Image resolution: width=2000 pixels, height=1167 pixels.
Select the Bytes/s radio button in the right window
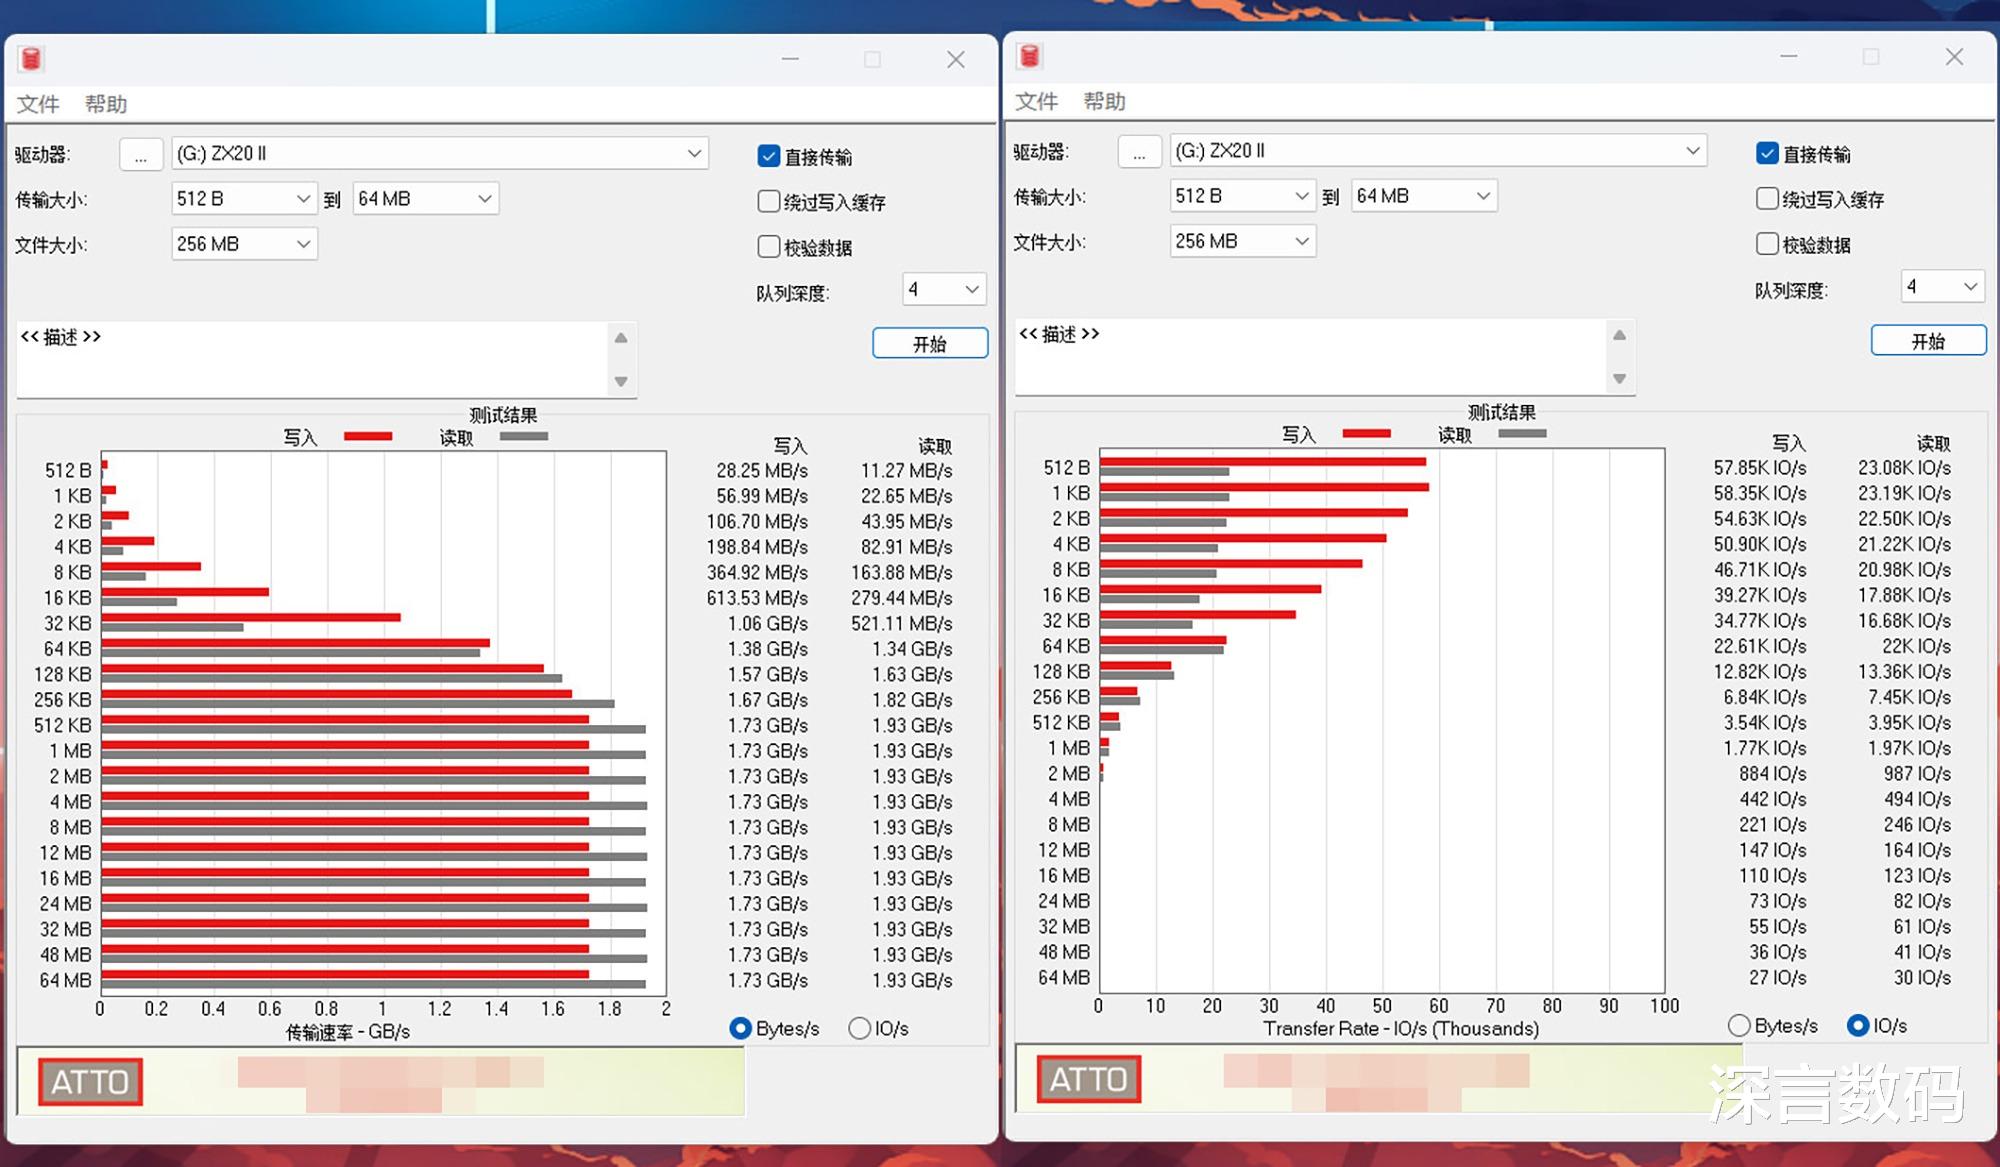click(1739, 1025)
